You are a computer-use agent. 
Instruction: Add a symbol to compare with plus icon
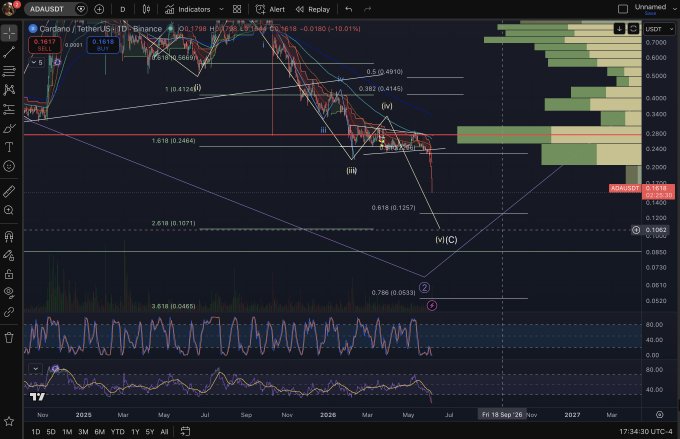click(99, 9)
